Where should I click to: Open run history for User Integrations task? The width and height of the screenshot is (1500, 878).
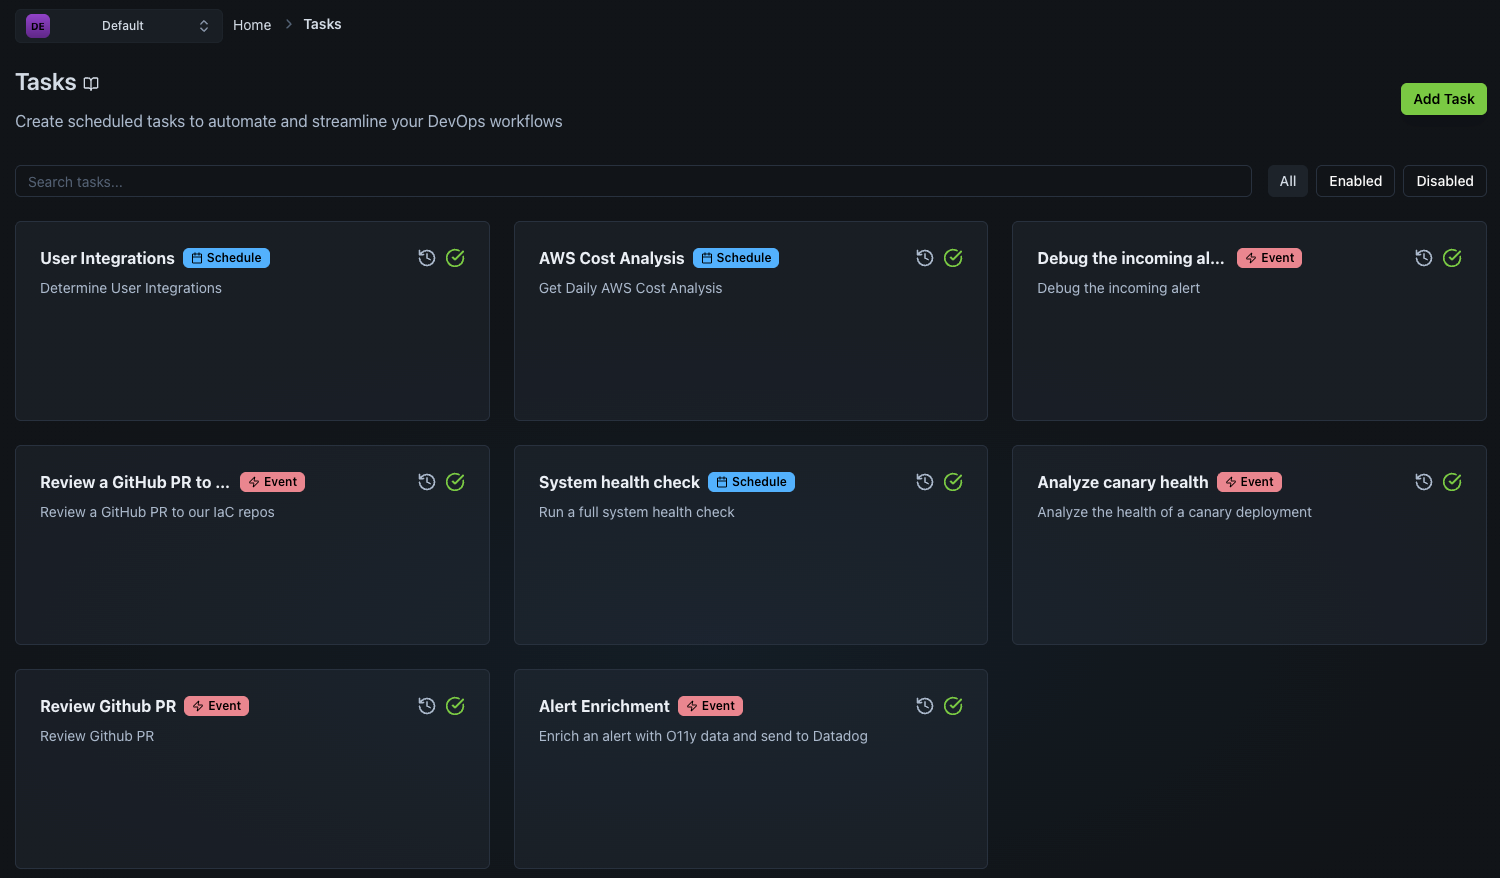(427, 258)
